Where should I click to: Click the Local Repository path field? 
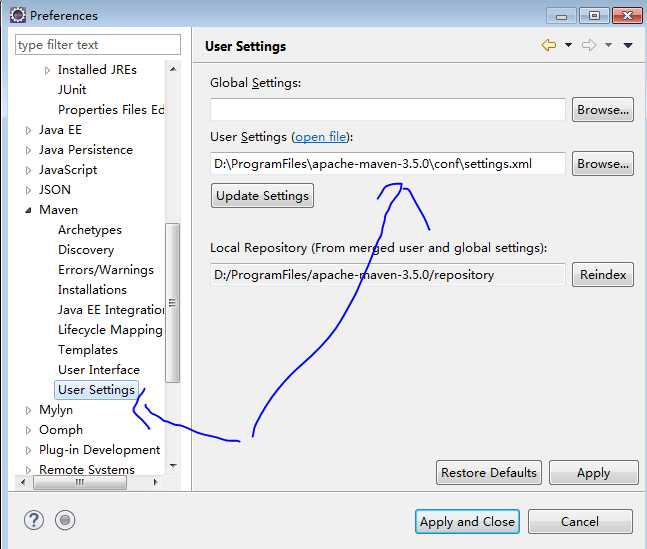point(387,274)
